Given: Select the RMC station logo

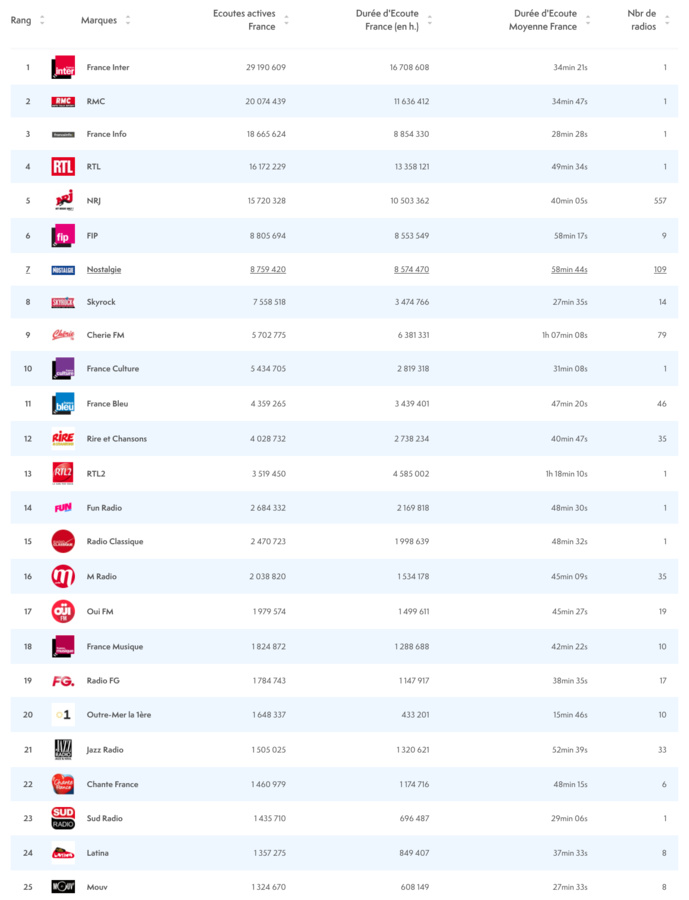Looking at the screenshot, I should click(62, 100).
